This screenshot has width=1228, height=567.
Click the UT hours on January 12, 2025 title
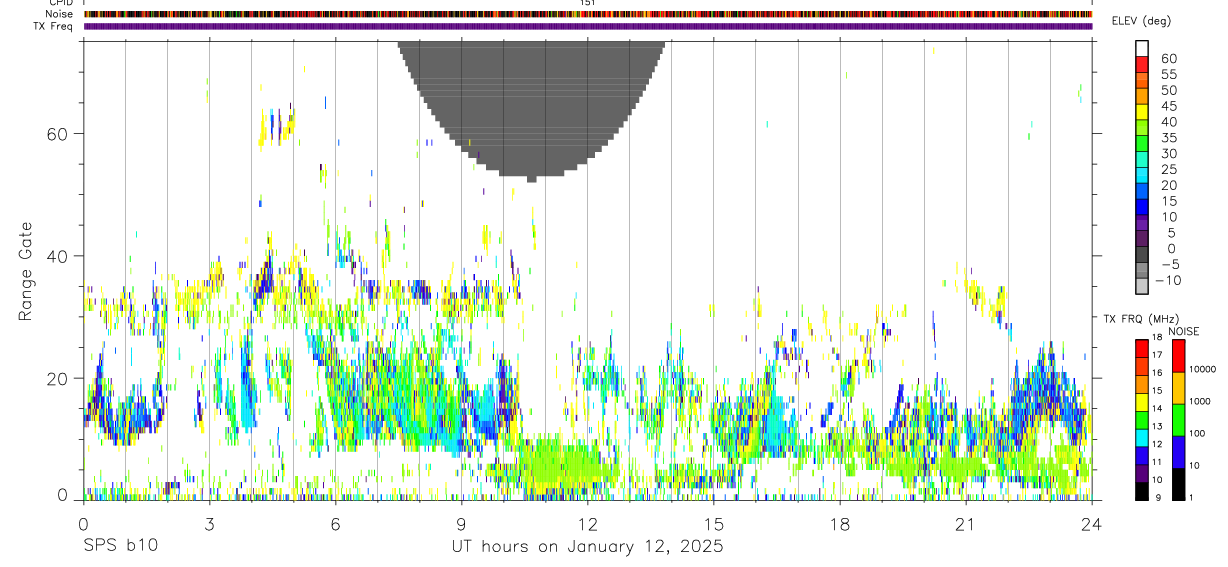point(588,547)
